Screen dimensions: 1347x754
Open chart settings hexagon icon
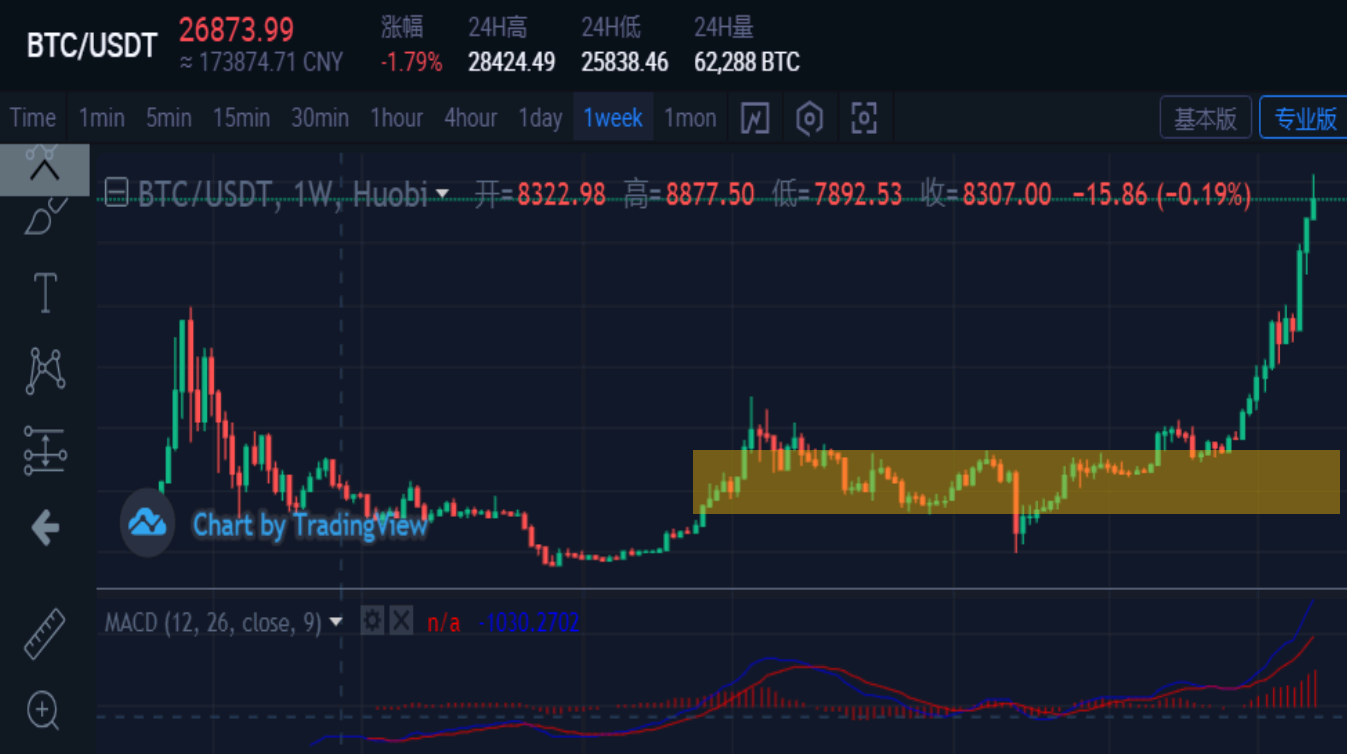coord(809,118)
